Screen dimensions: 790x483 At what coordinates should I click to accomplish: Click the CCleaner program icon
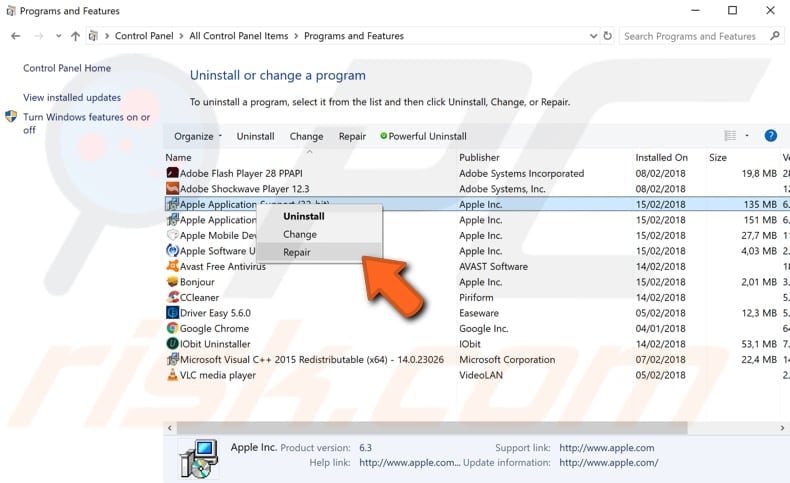coord(172,297)
